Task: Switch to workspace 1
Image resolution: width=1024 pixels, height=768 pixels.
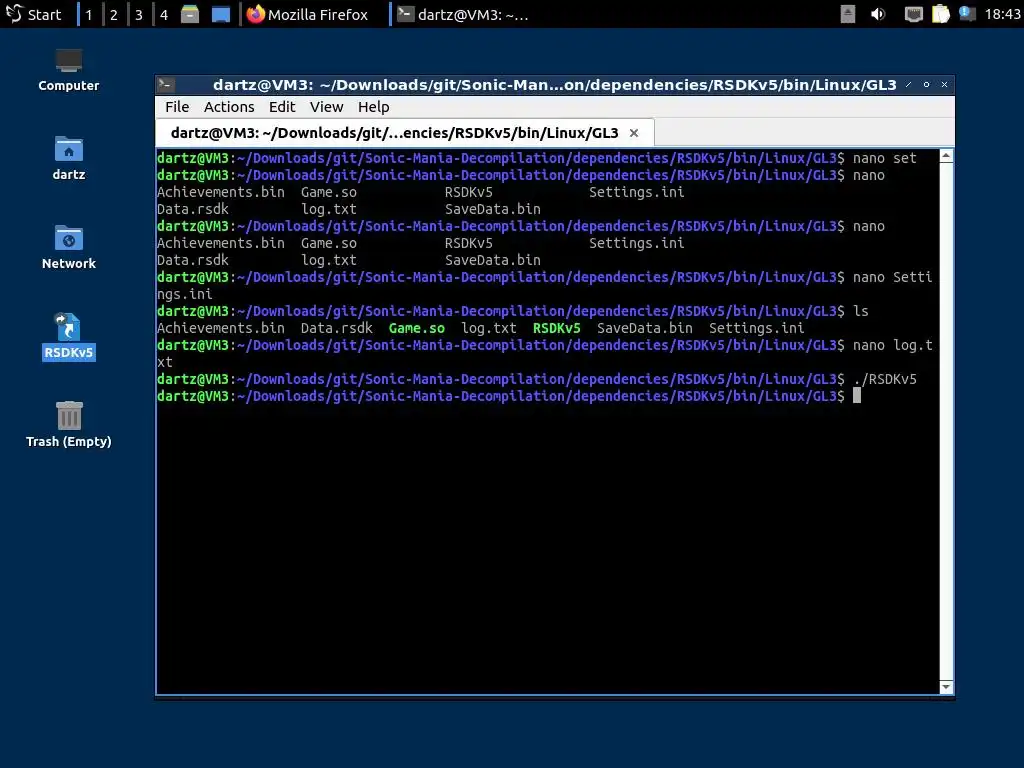Action: point(89,14)
